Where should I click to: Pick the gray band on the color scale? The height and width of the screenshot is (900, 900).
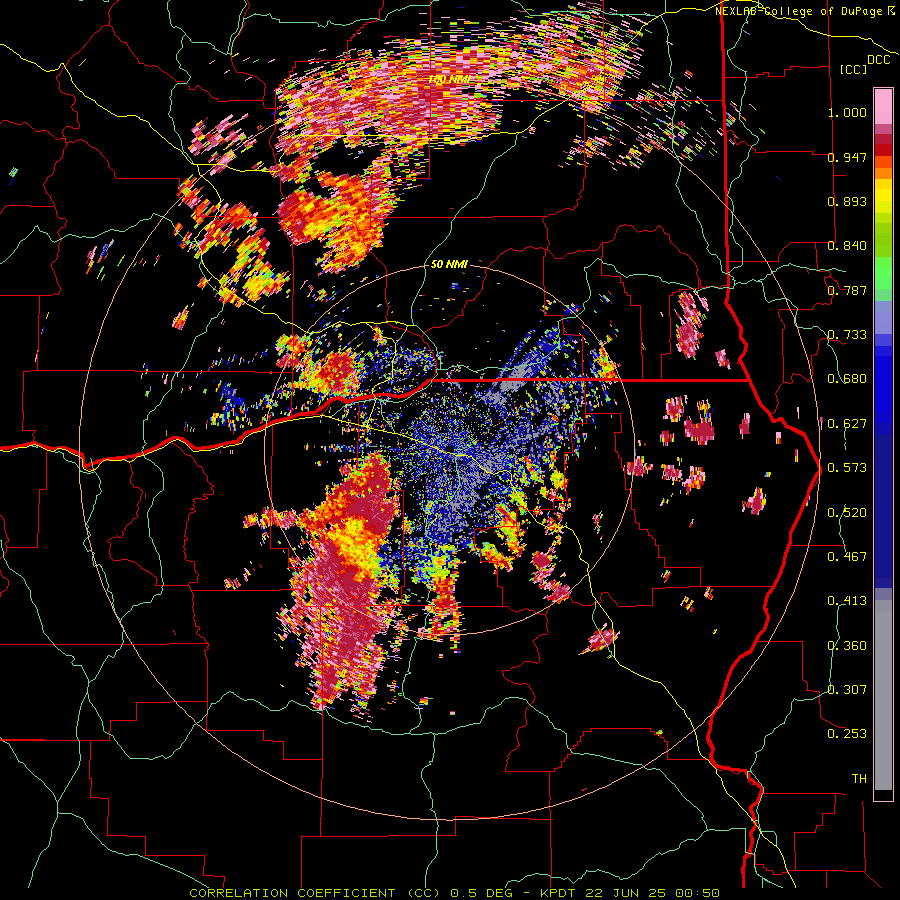[883, 695]
